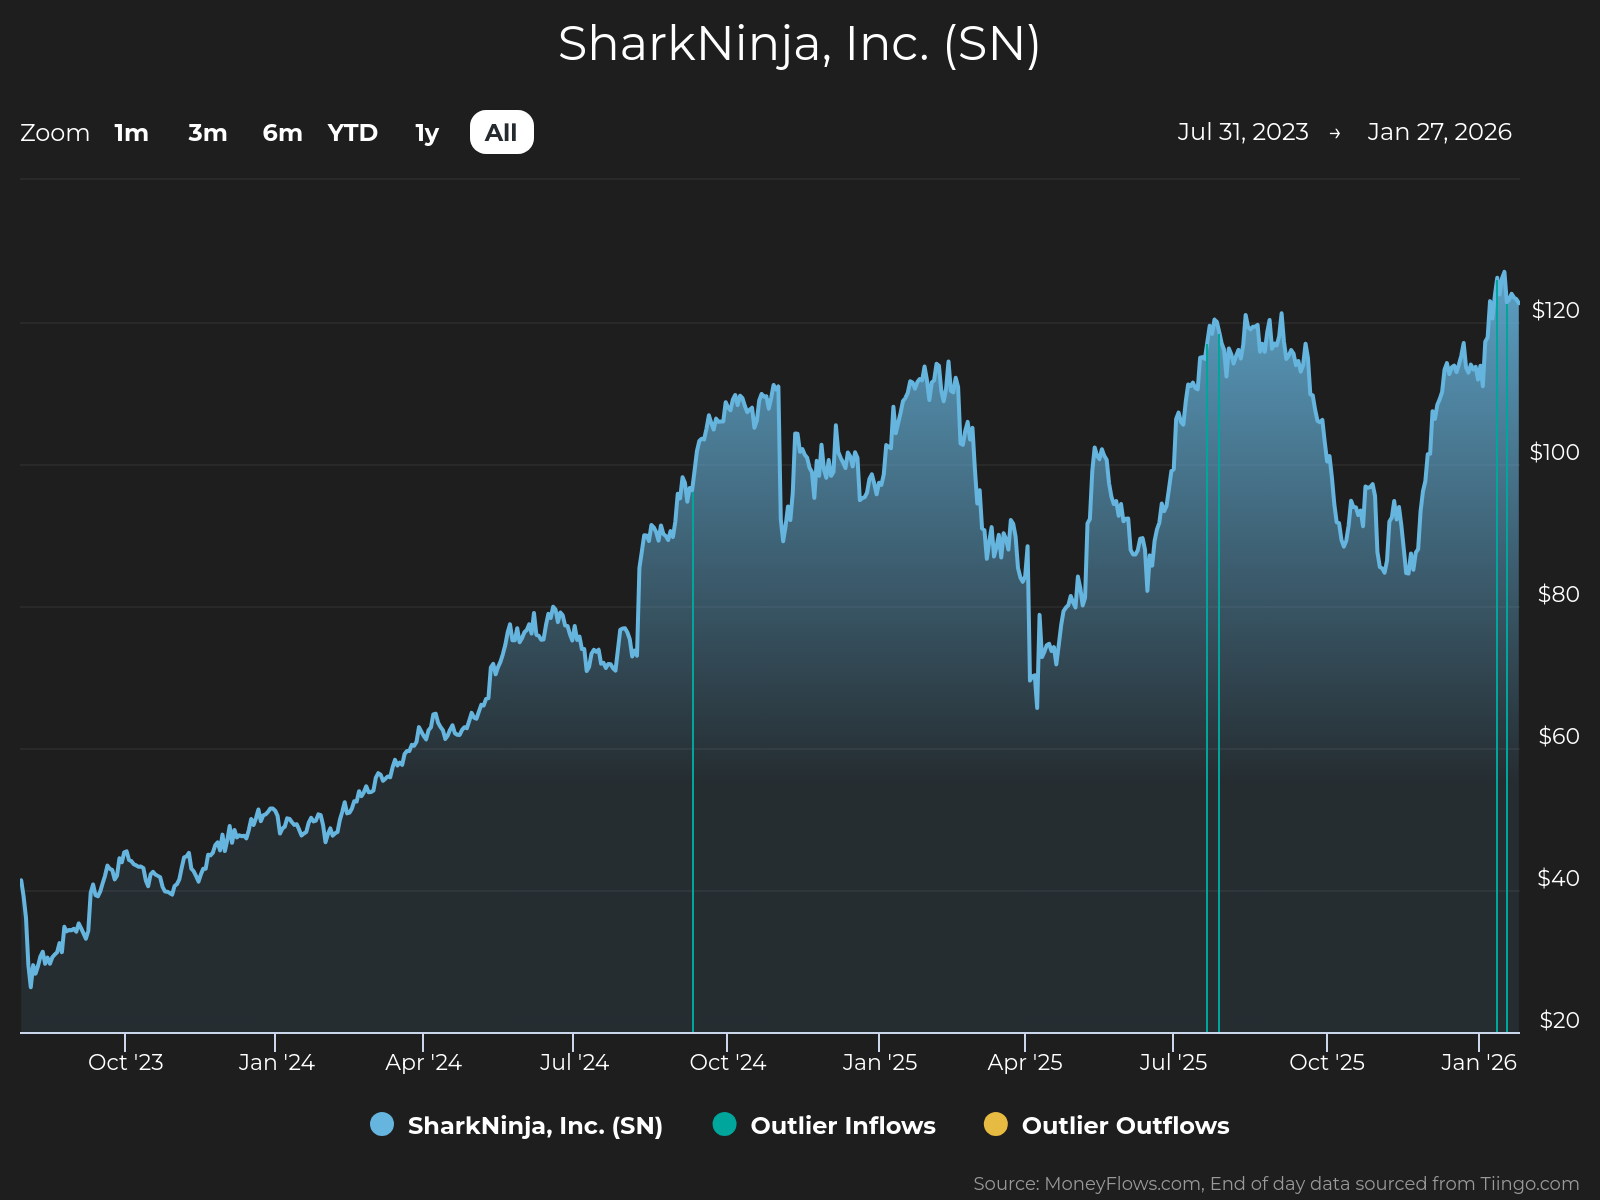Image resolution: width=1600 pixels, height=1200 pixels.
Task: Click the Jul '25 x-axis label
Action: tap(1174, 1063)
